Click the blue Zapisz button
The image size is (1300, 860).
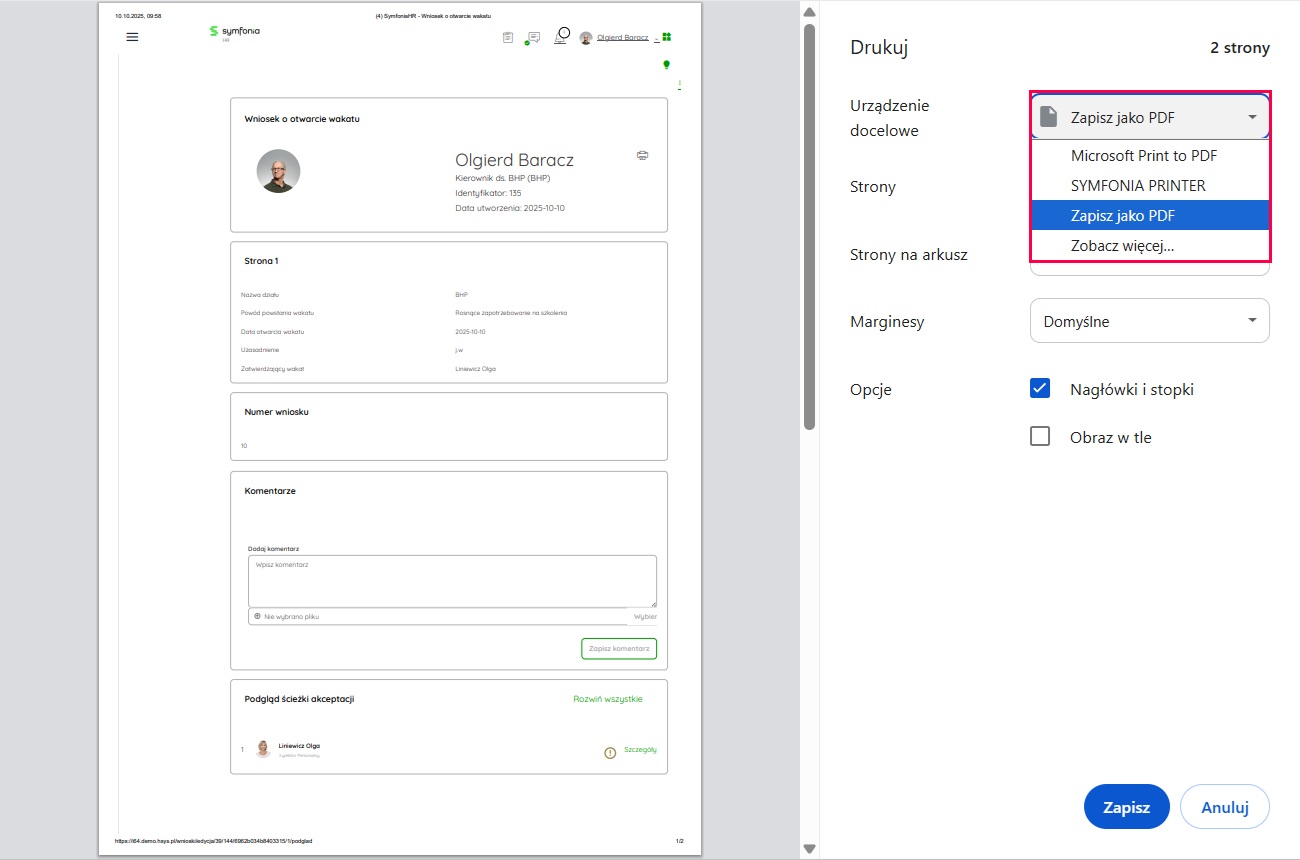tap(1126, 807)
